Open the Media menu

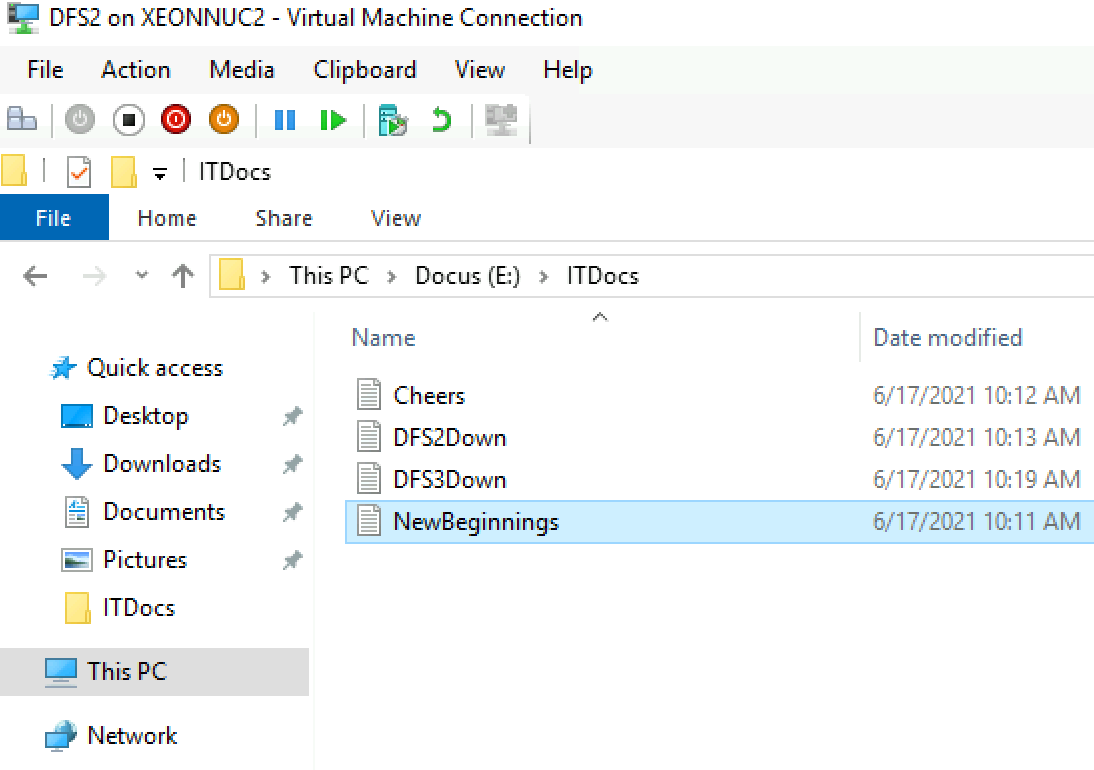[241, 70]
